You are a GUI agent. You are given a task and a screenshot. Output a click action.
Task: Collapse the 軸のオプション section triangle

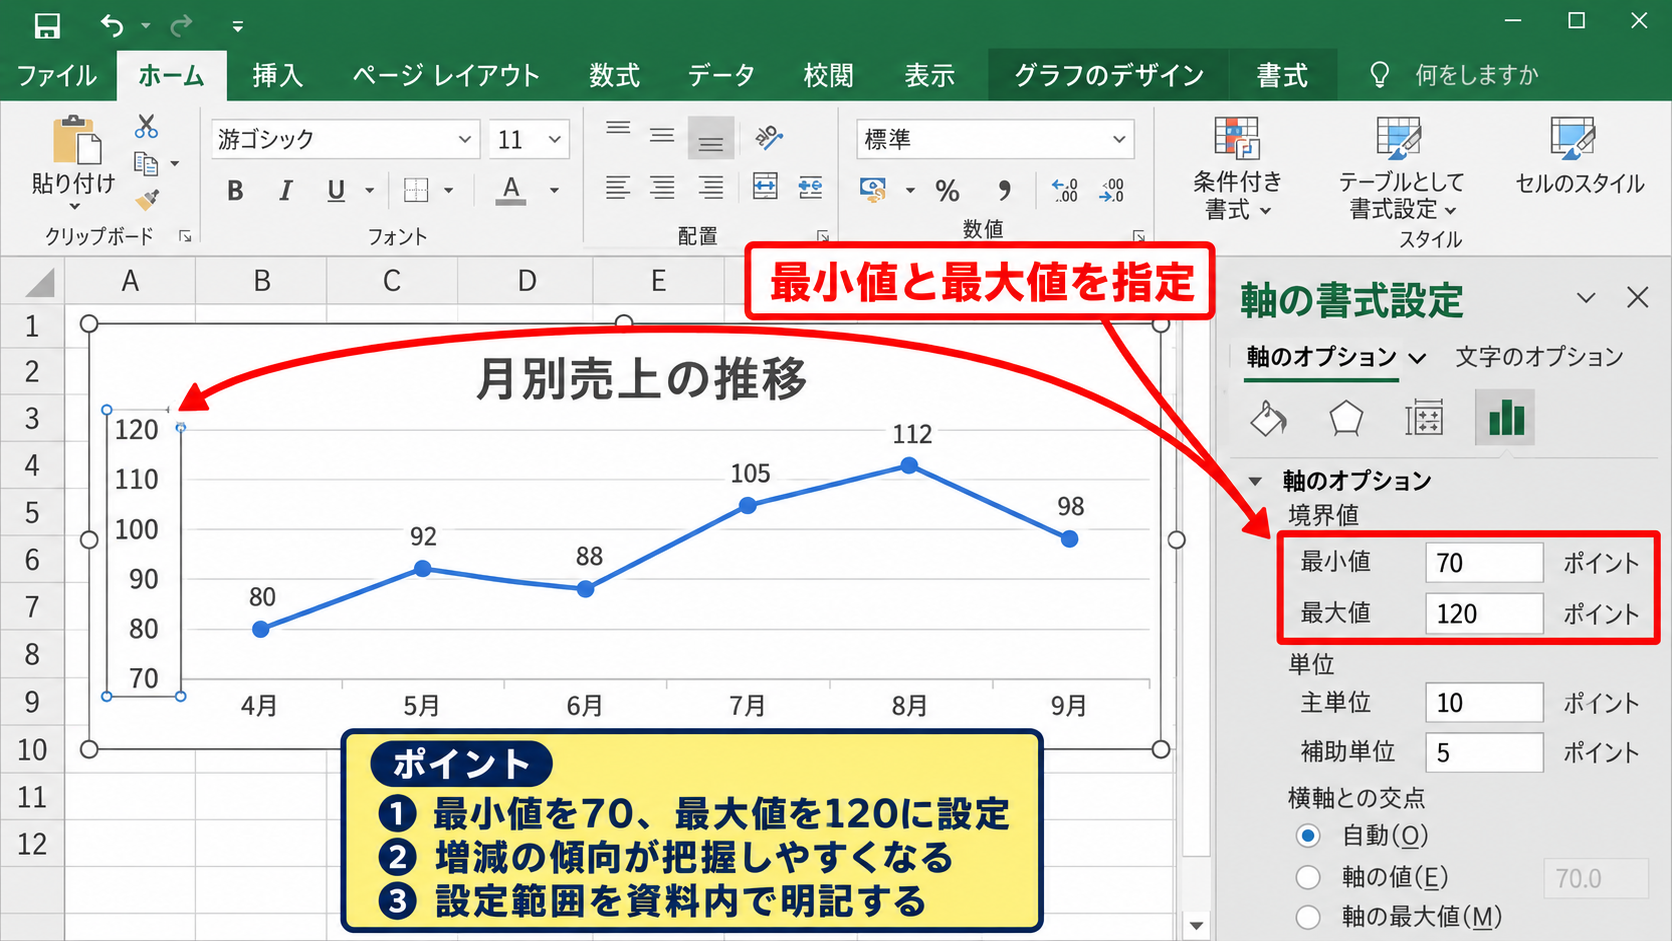[1255, 481]
